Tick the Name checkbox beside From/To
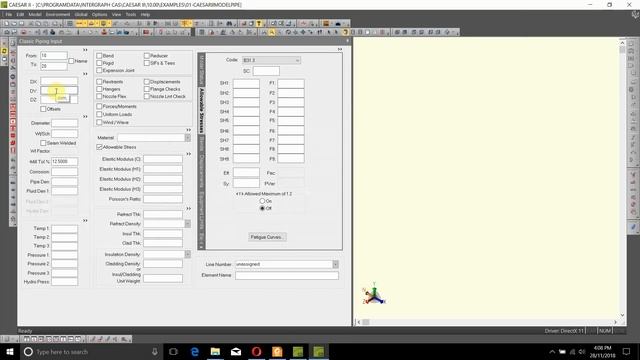The image size is (640, 360). [71, 61]
